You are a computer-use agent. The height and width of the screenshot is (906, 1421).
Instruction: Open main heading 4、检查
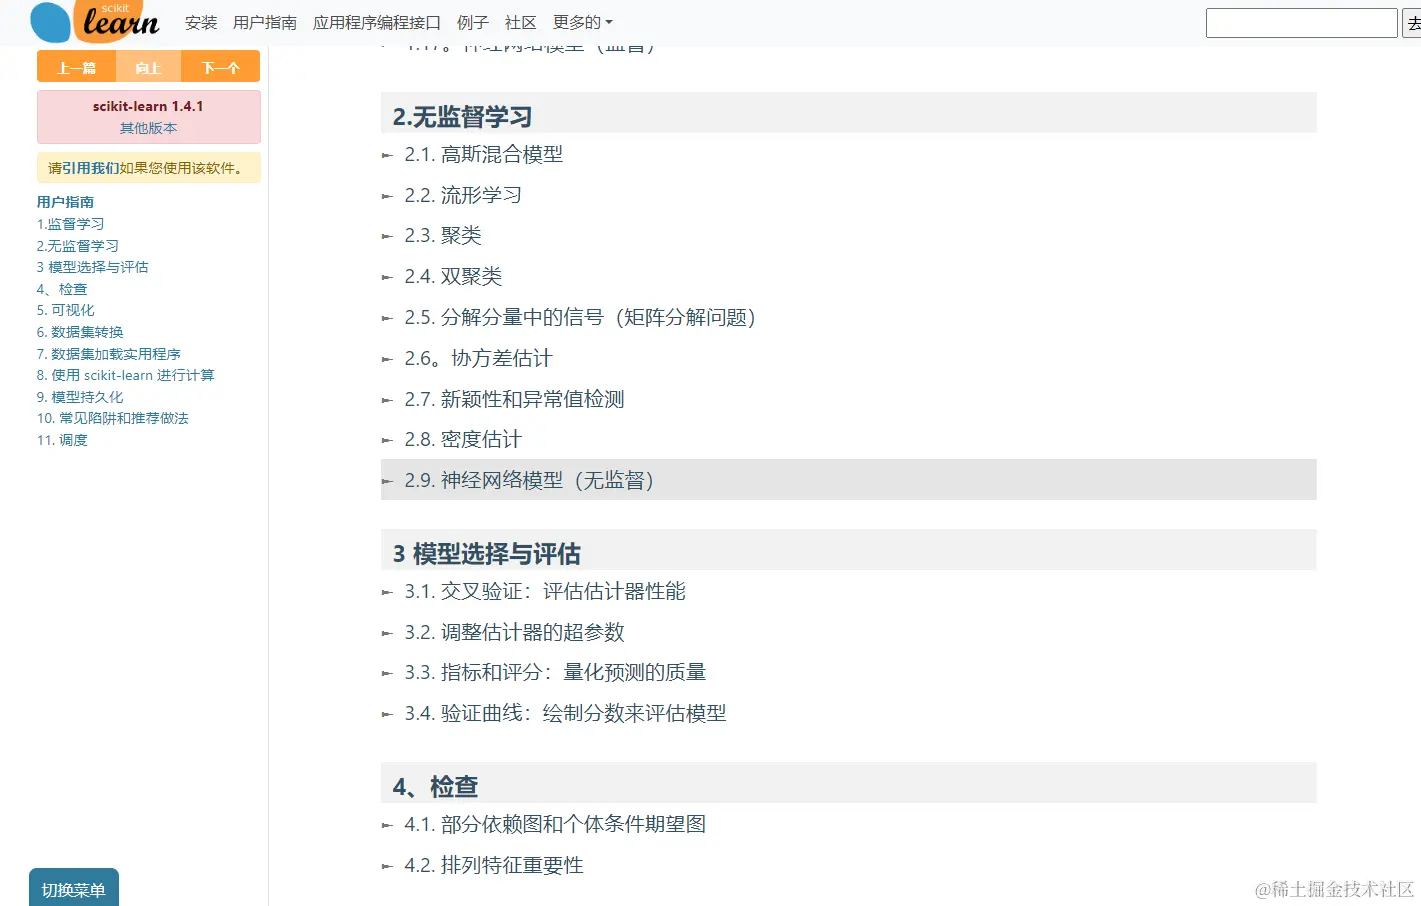coord(435,787)
